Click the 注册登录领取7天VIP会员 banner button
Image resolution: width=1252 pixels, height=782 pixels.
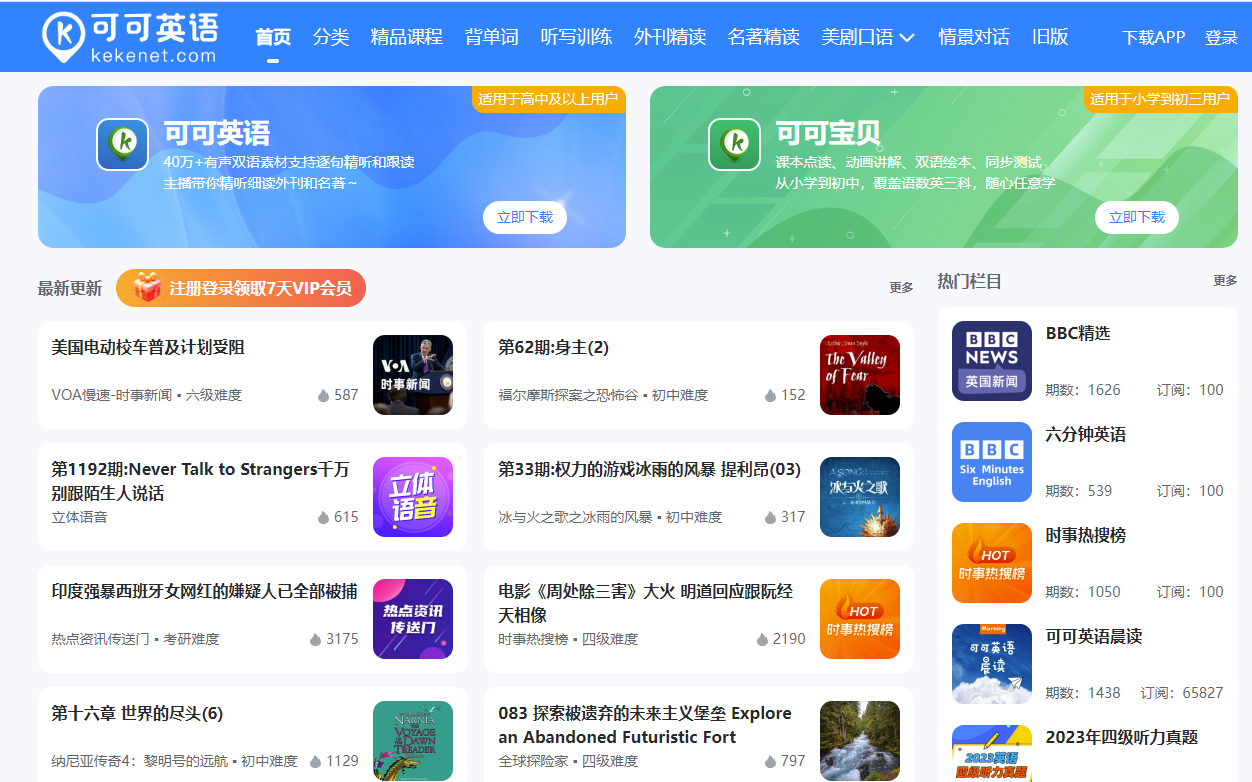pos(241,288)
